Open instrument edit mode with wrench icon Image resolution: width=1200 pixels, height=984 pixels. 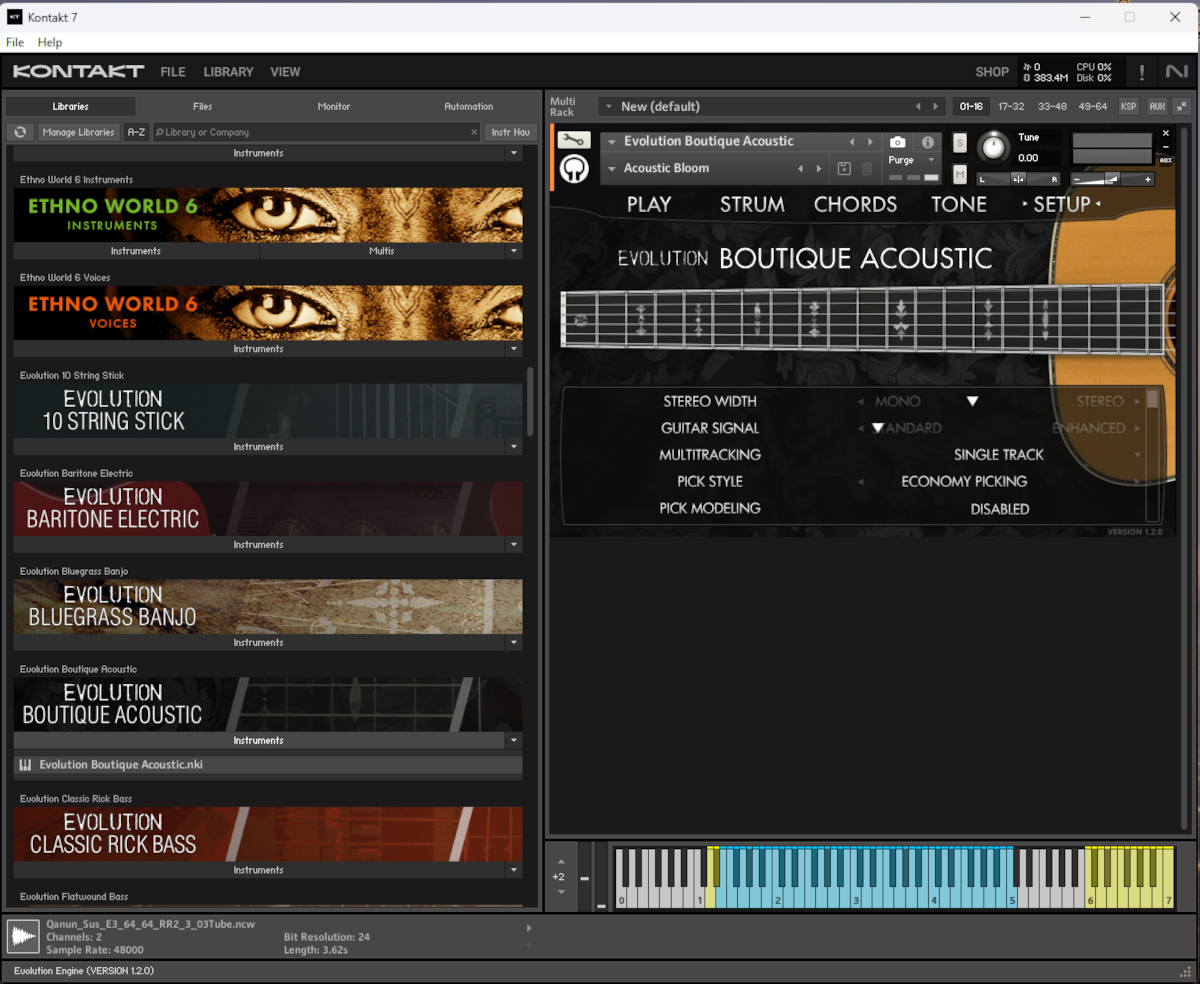(x=574, y=140)
